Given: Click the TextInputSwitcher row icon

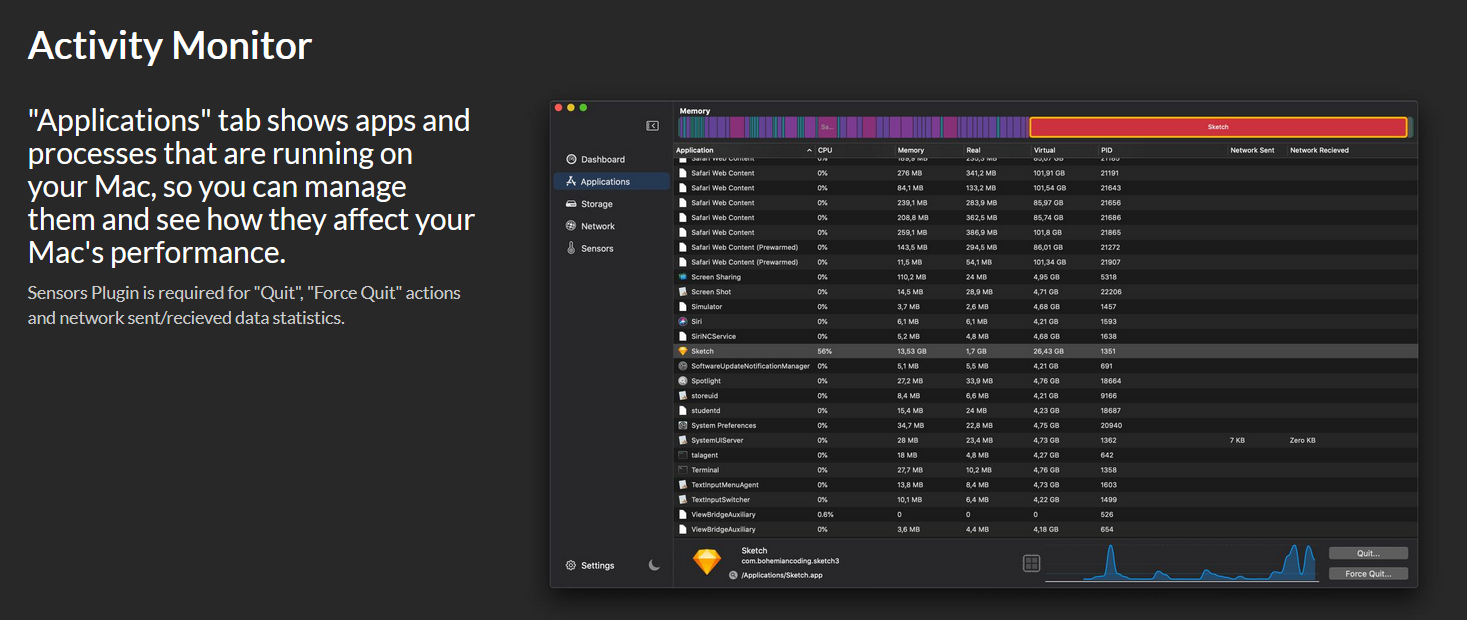Looking at the screenshot, I should pos(682,500).
